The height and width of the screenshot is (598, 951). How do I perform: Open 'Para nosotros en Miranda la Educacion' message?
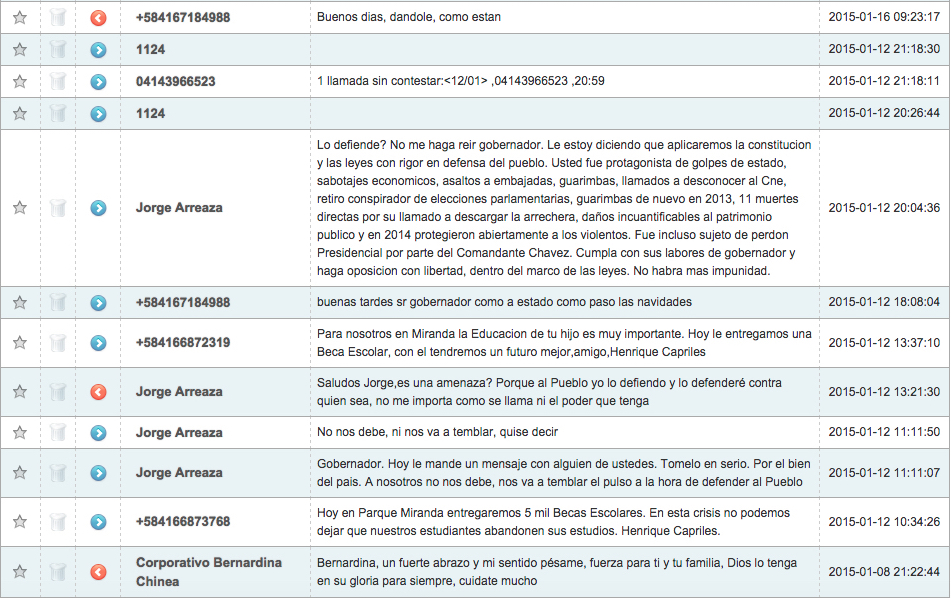(564, 343)
